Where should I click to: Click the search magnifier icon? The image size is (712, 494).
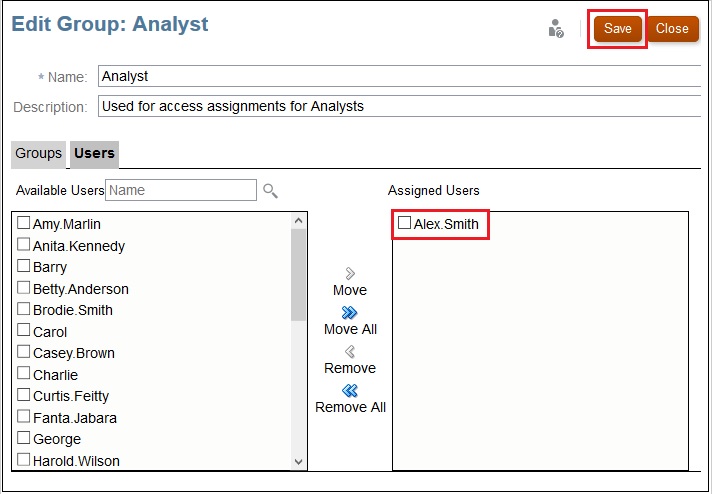[x=270, y=191]
